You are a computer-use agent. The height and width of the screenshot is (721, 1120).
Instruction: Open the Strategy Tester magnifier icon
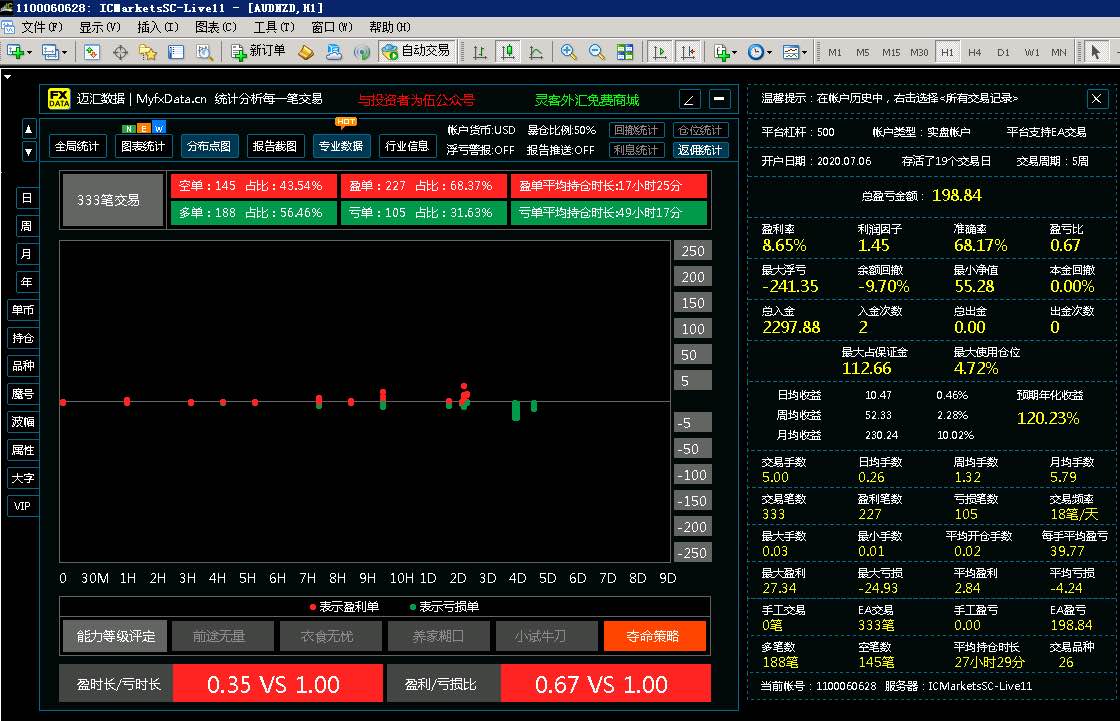tap(204, 52)
